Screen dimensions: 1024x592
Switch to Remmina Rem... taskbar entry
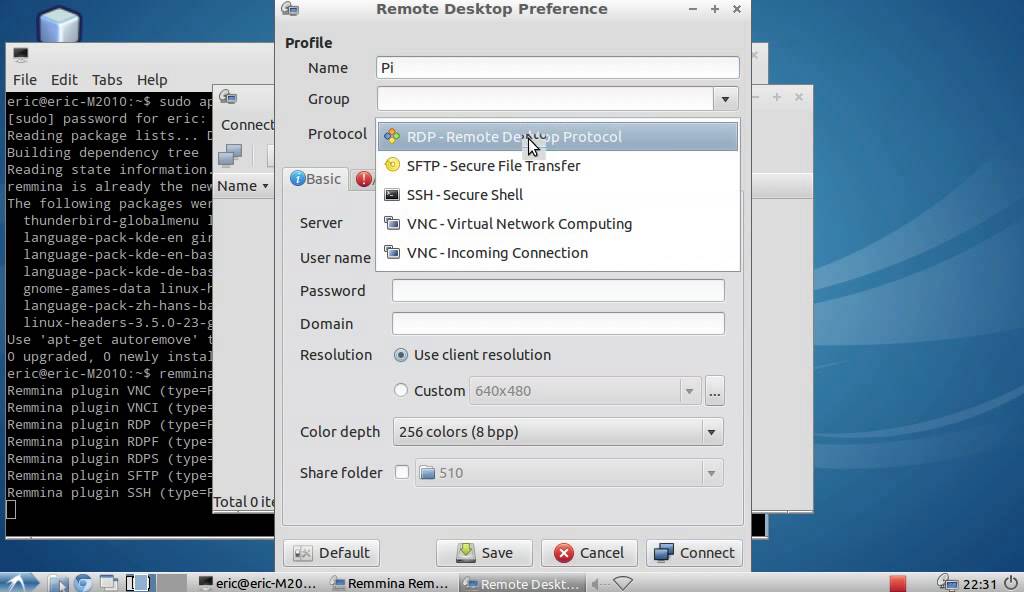point(391,583)
